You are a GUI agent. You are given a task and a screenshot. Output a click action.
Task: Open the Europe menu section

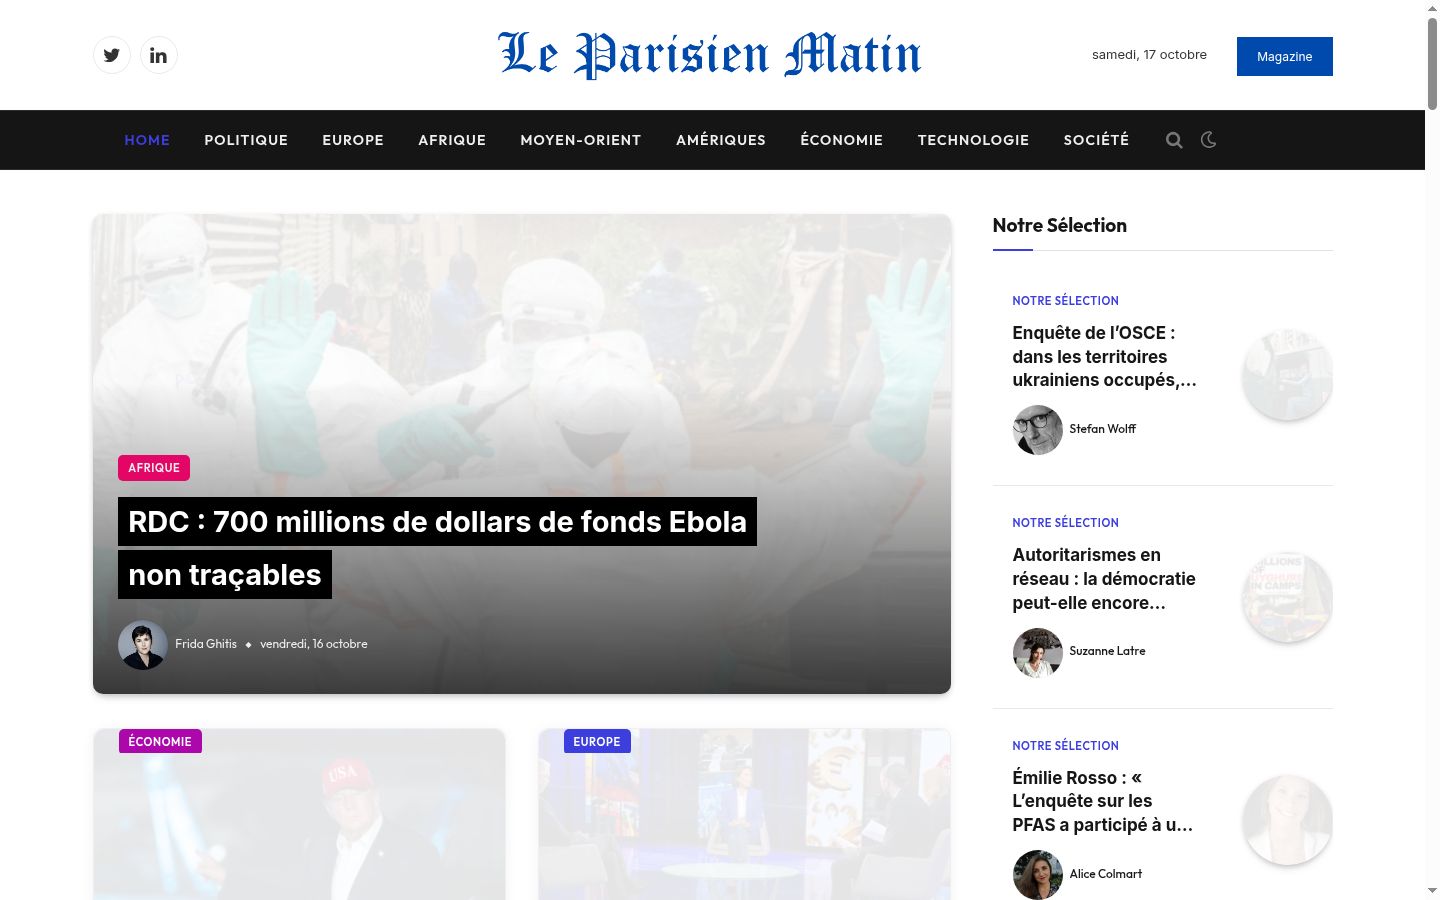[353, 140]
